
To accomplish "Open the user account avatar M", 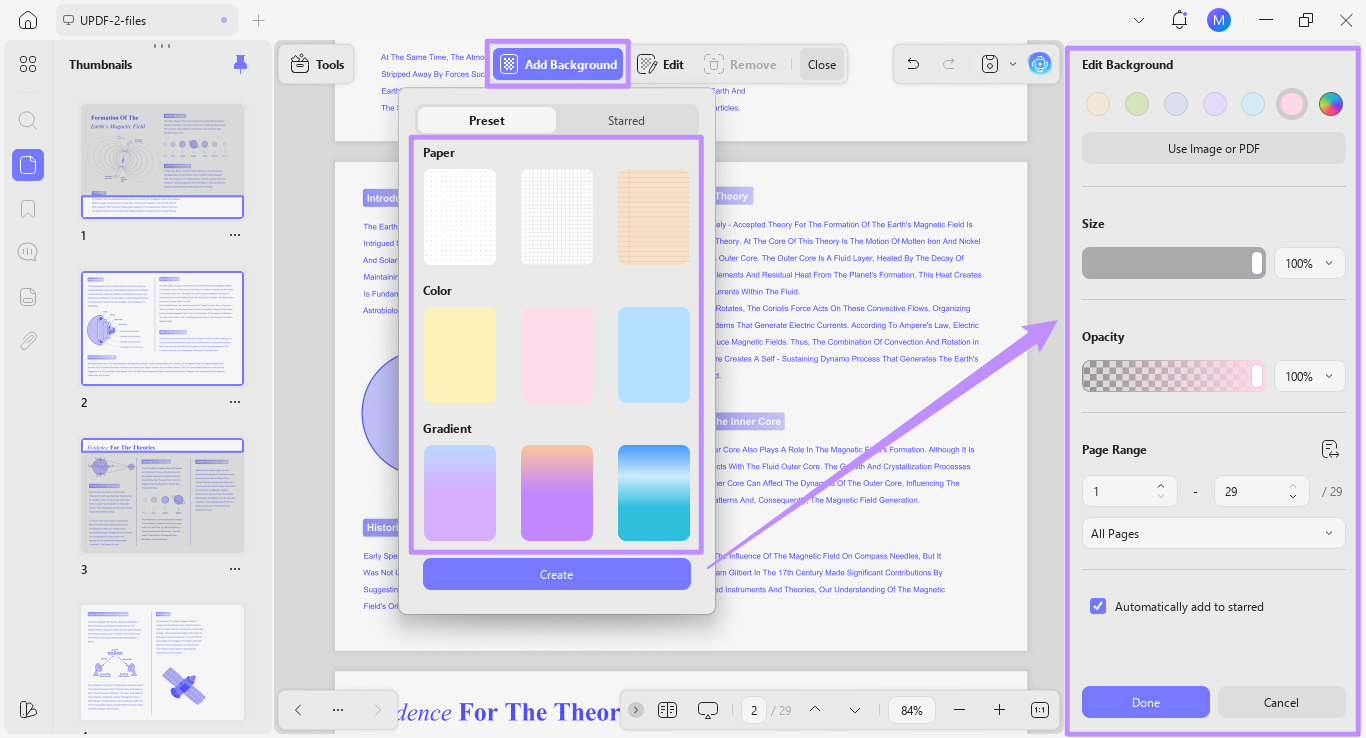I will 1218,20.
